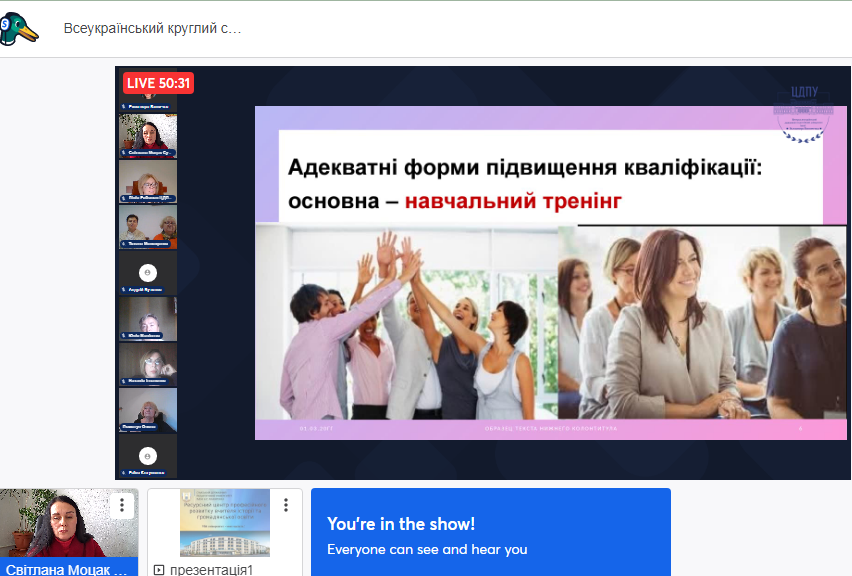
Task: Click the slide title "Адекватні форми підвищення кваліфікації"
Action: tap(525, 167)
